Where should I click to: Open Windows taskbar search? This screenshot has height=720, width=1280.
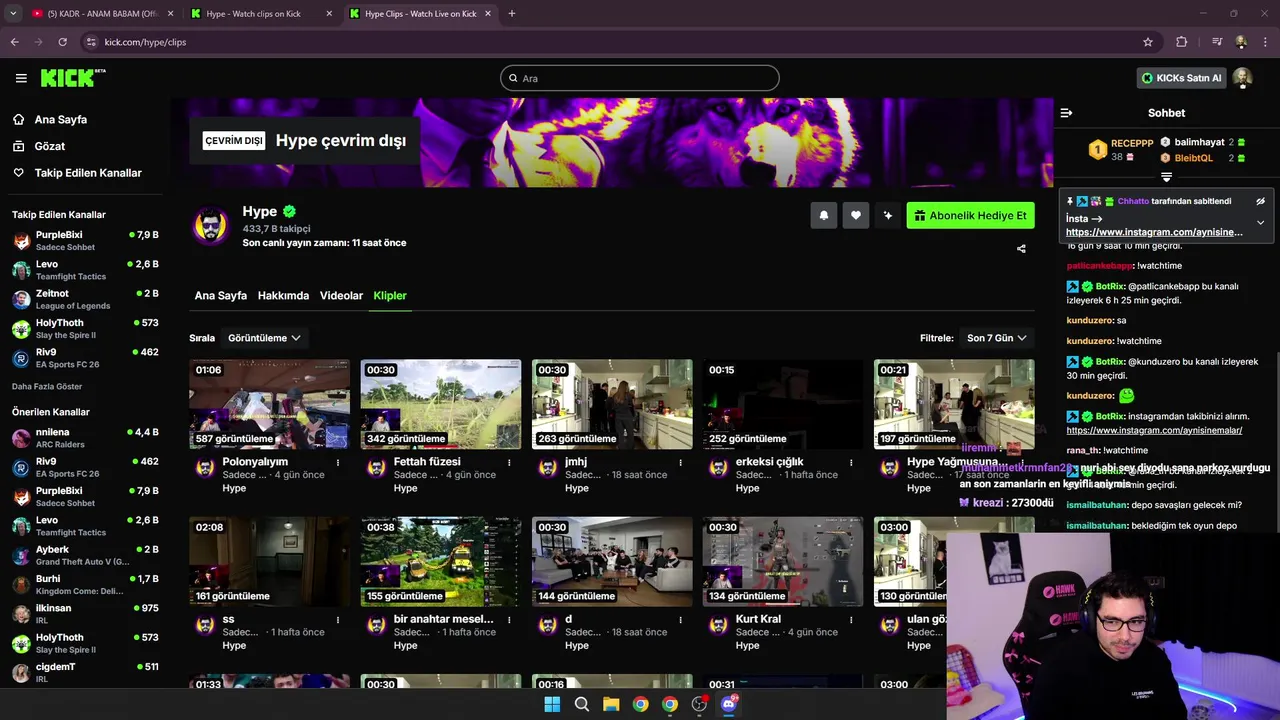tap(581, 704)
